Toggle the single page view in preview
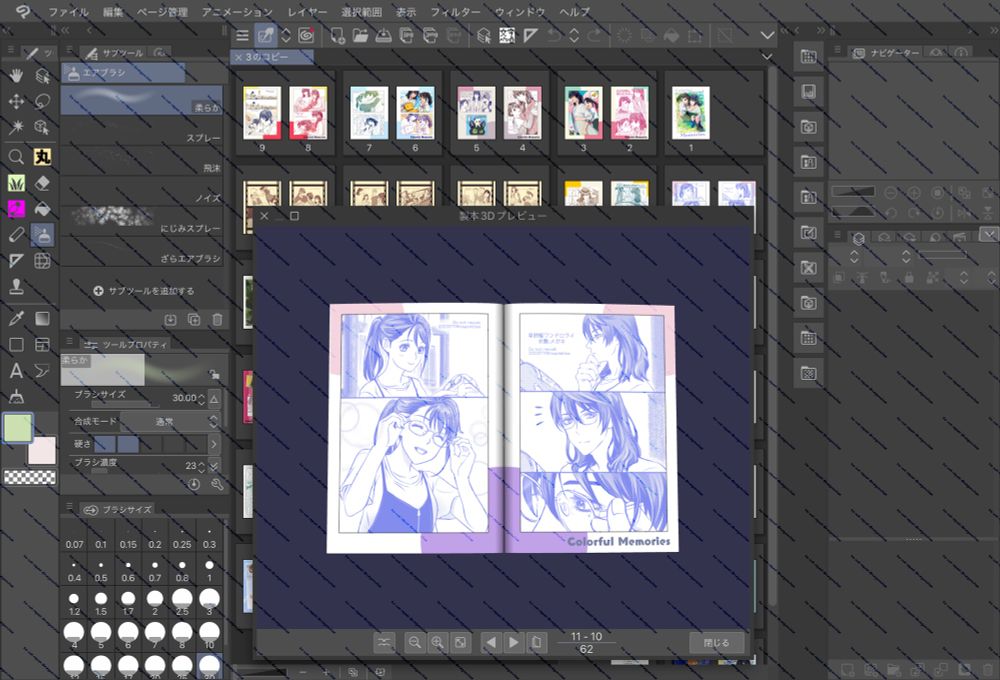The width and height of the screenshot is (1000, 680). (537, 642)
